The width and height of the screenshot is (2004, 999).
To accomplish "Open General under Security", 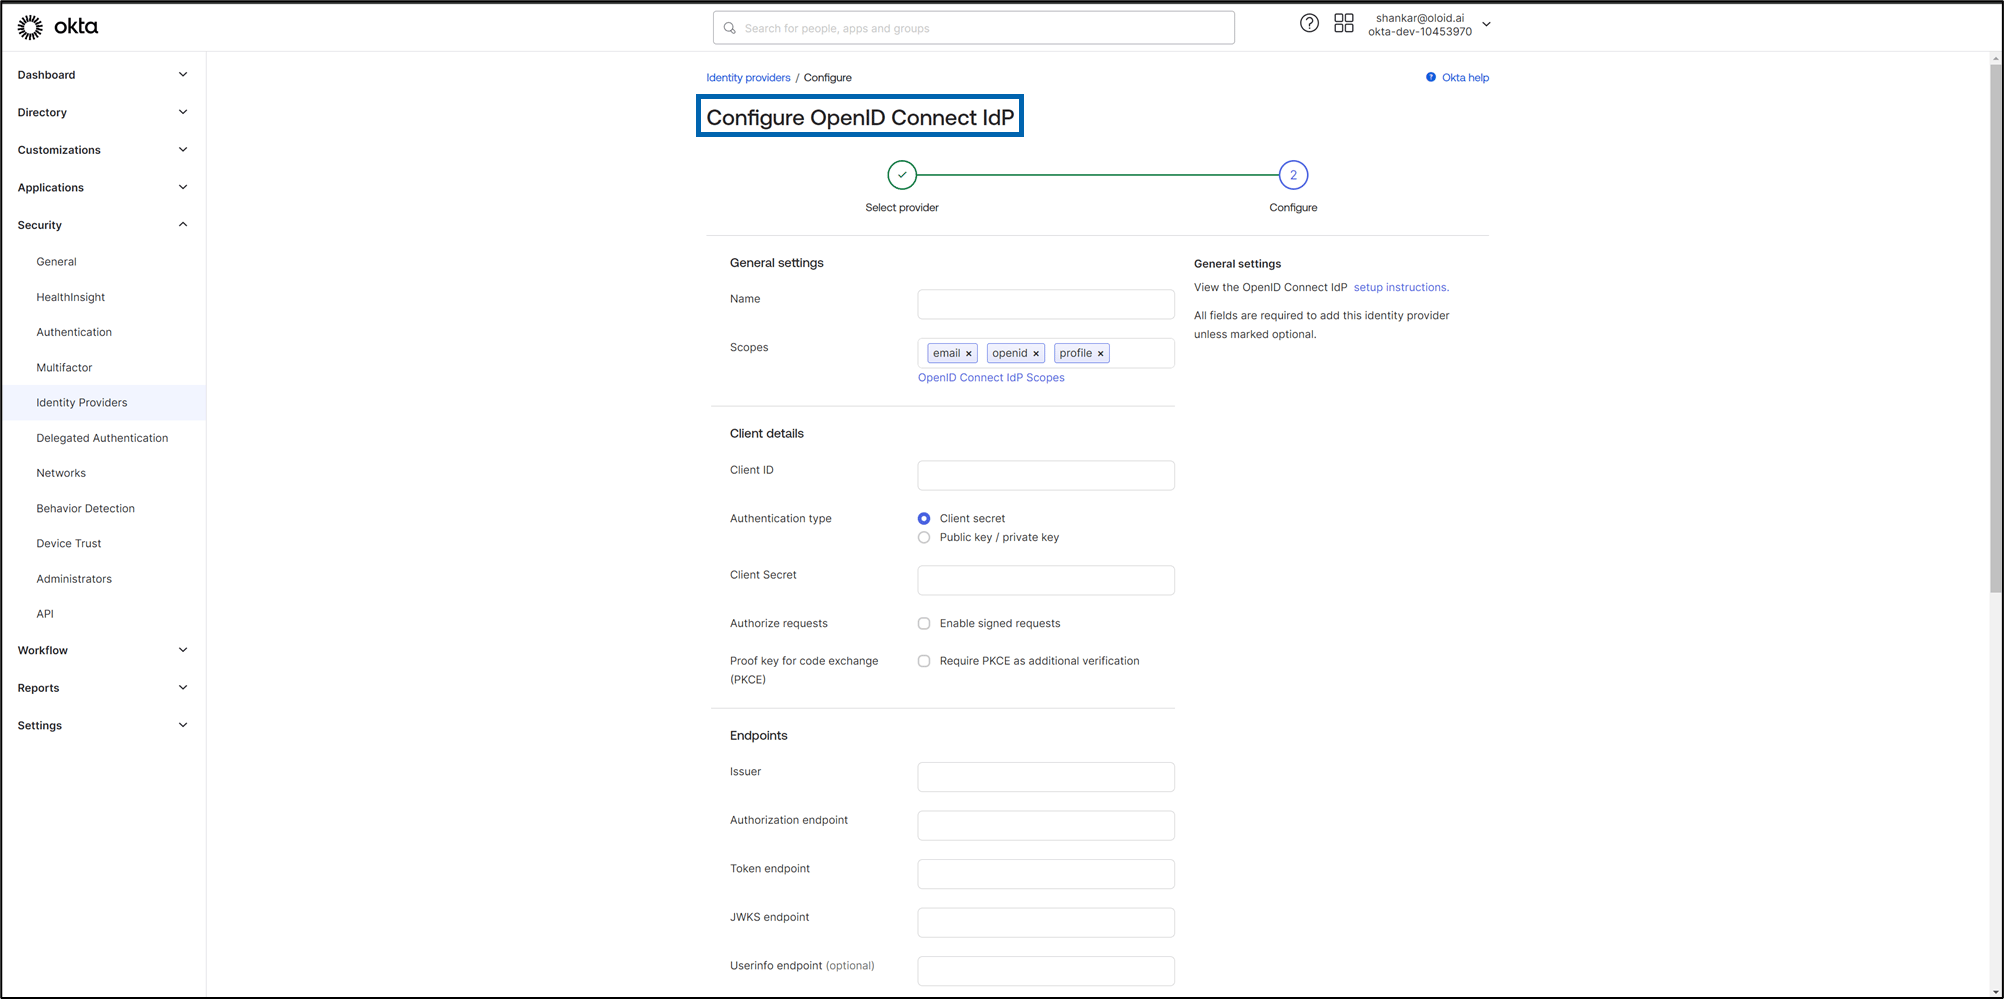I will [56, 262].
